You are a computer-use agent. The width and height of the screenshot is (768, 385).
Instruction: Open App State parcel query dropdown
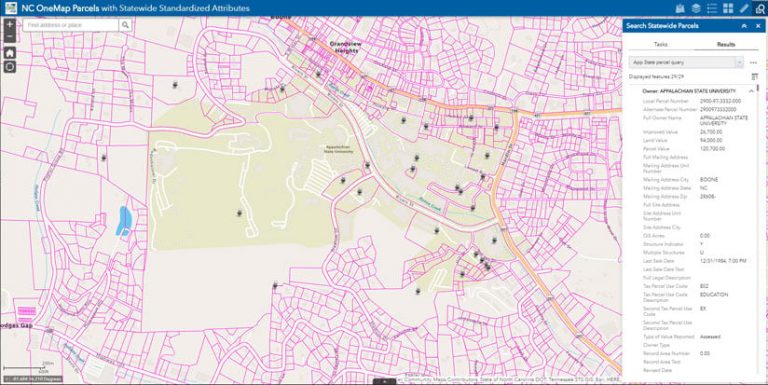coord(686,63)
